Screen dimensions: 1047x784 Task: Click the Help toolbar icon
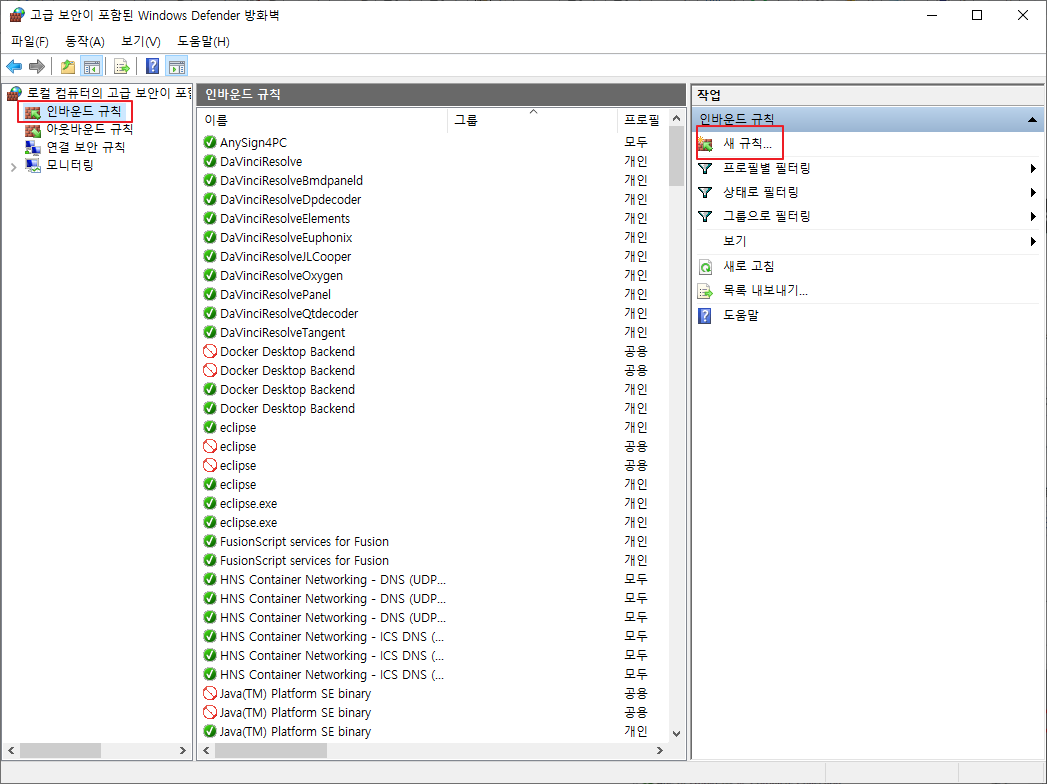[x=153, y=66]
